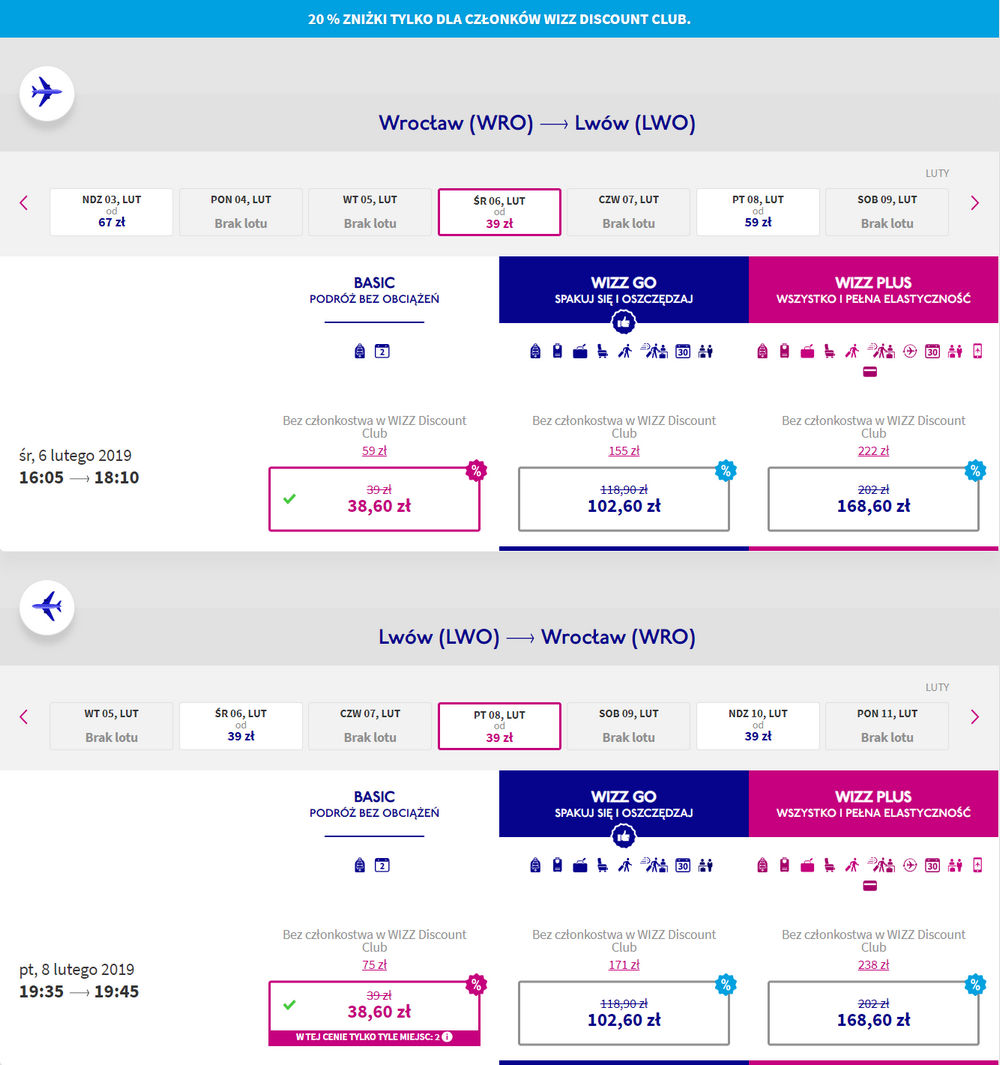Select outbound date NDZ 03 LUT 67 zł
The image size is (1000, 1065).
click(111, 212)
